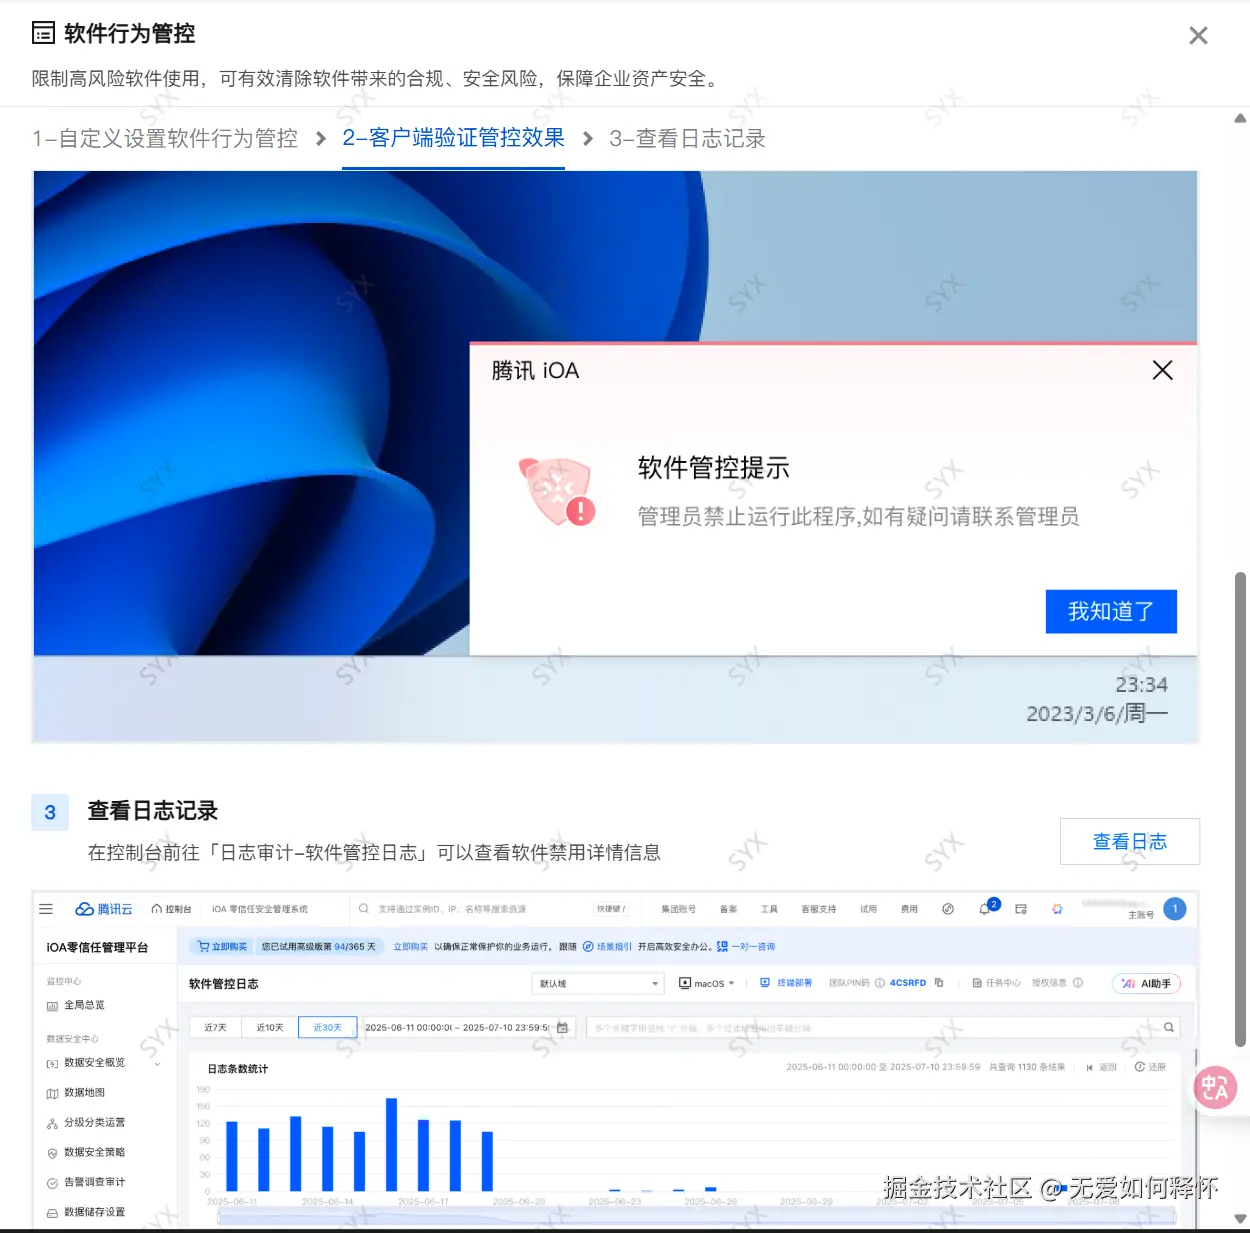Click the chart time-range slider bar
1250x1233 pixels.
pos(696,1217)
